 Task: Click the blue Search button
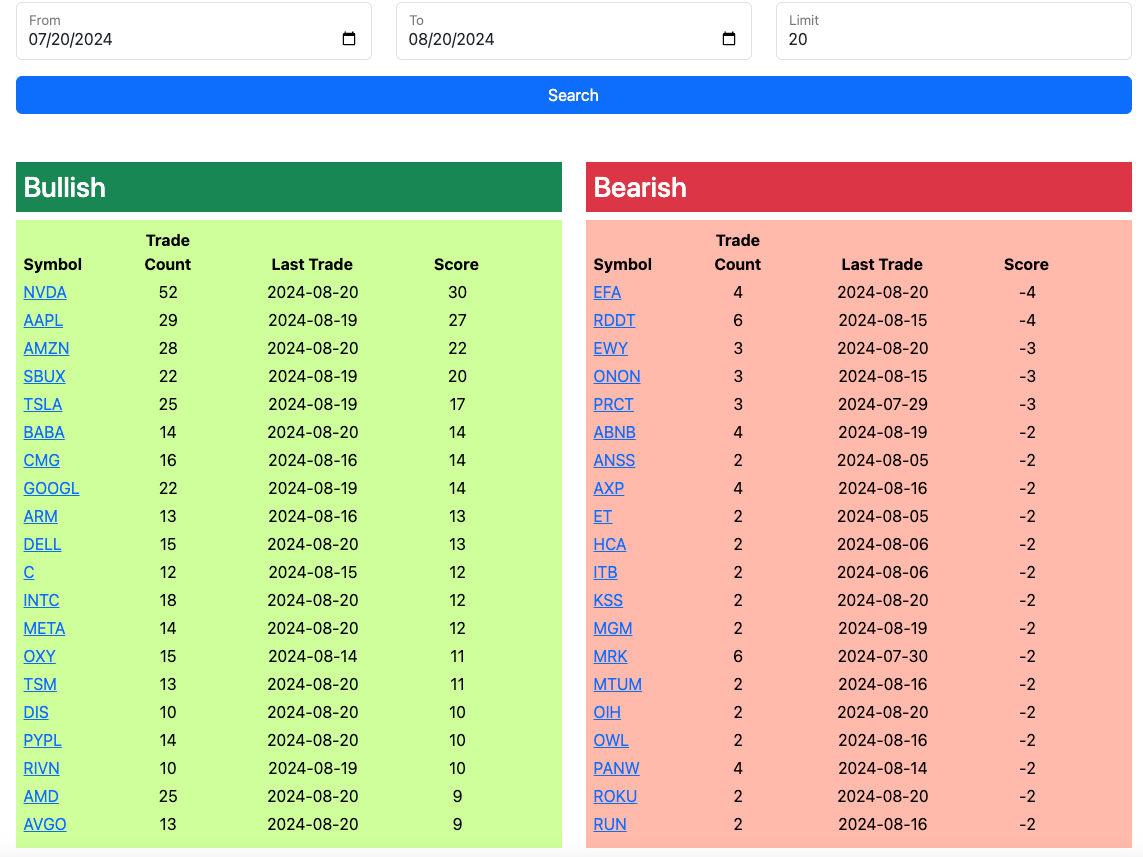(574, 95)
